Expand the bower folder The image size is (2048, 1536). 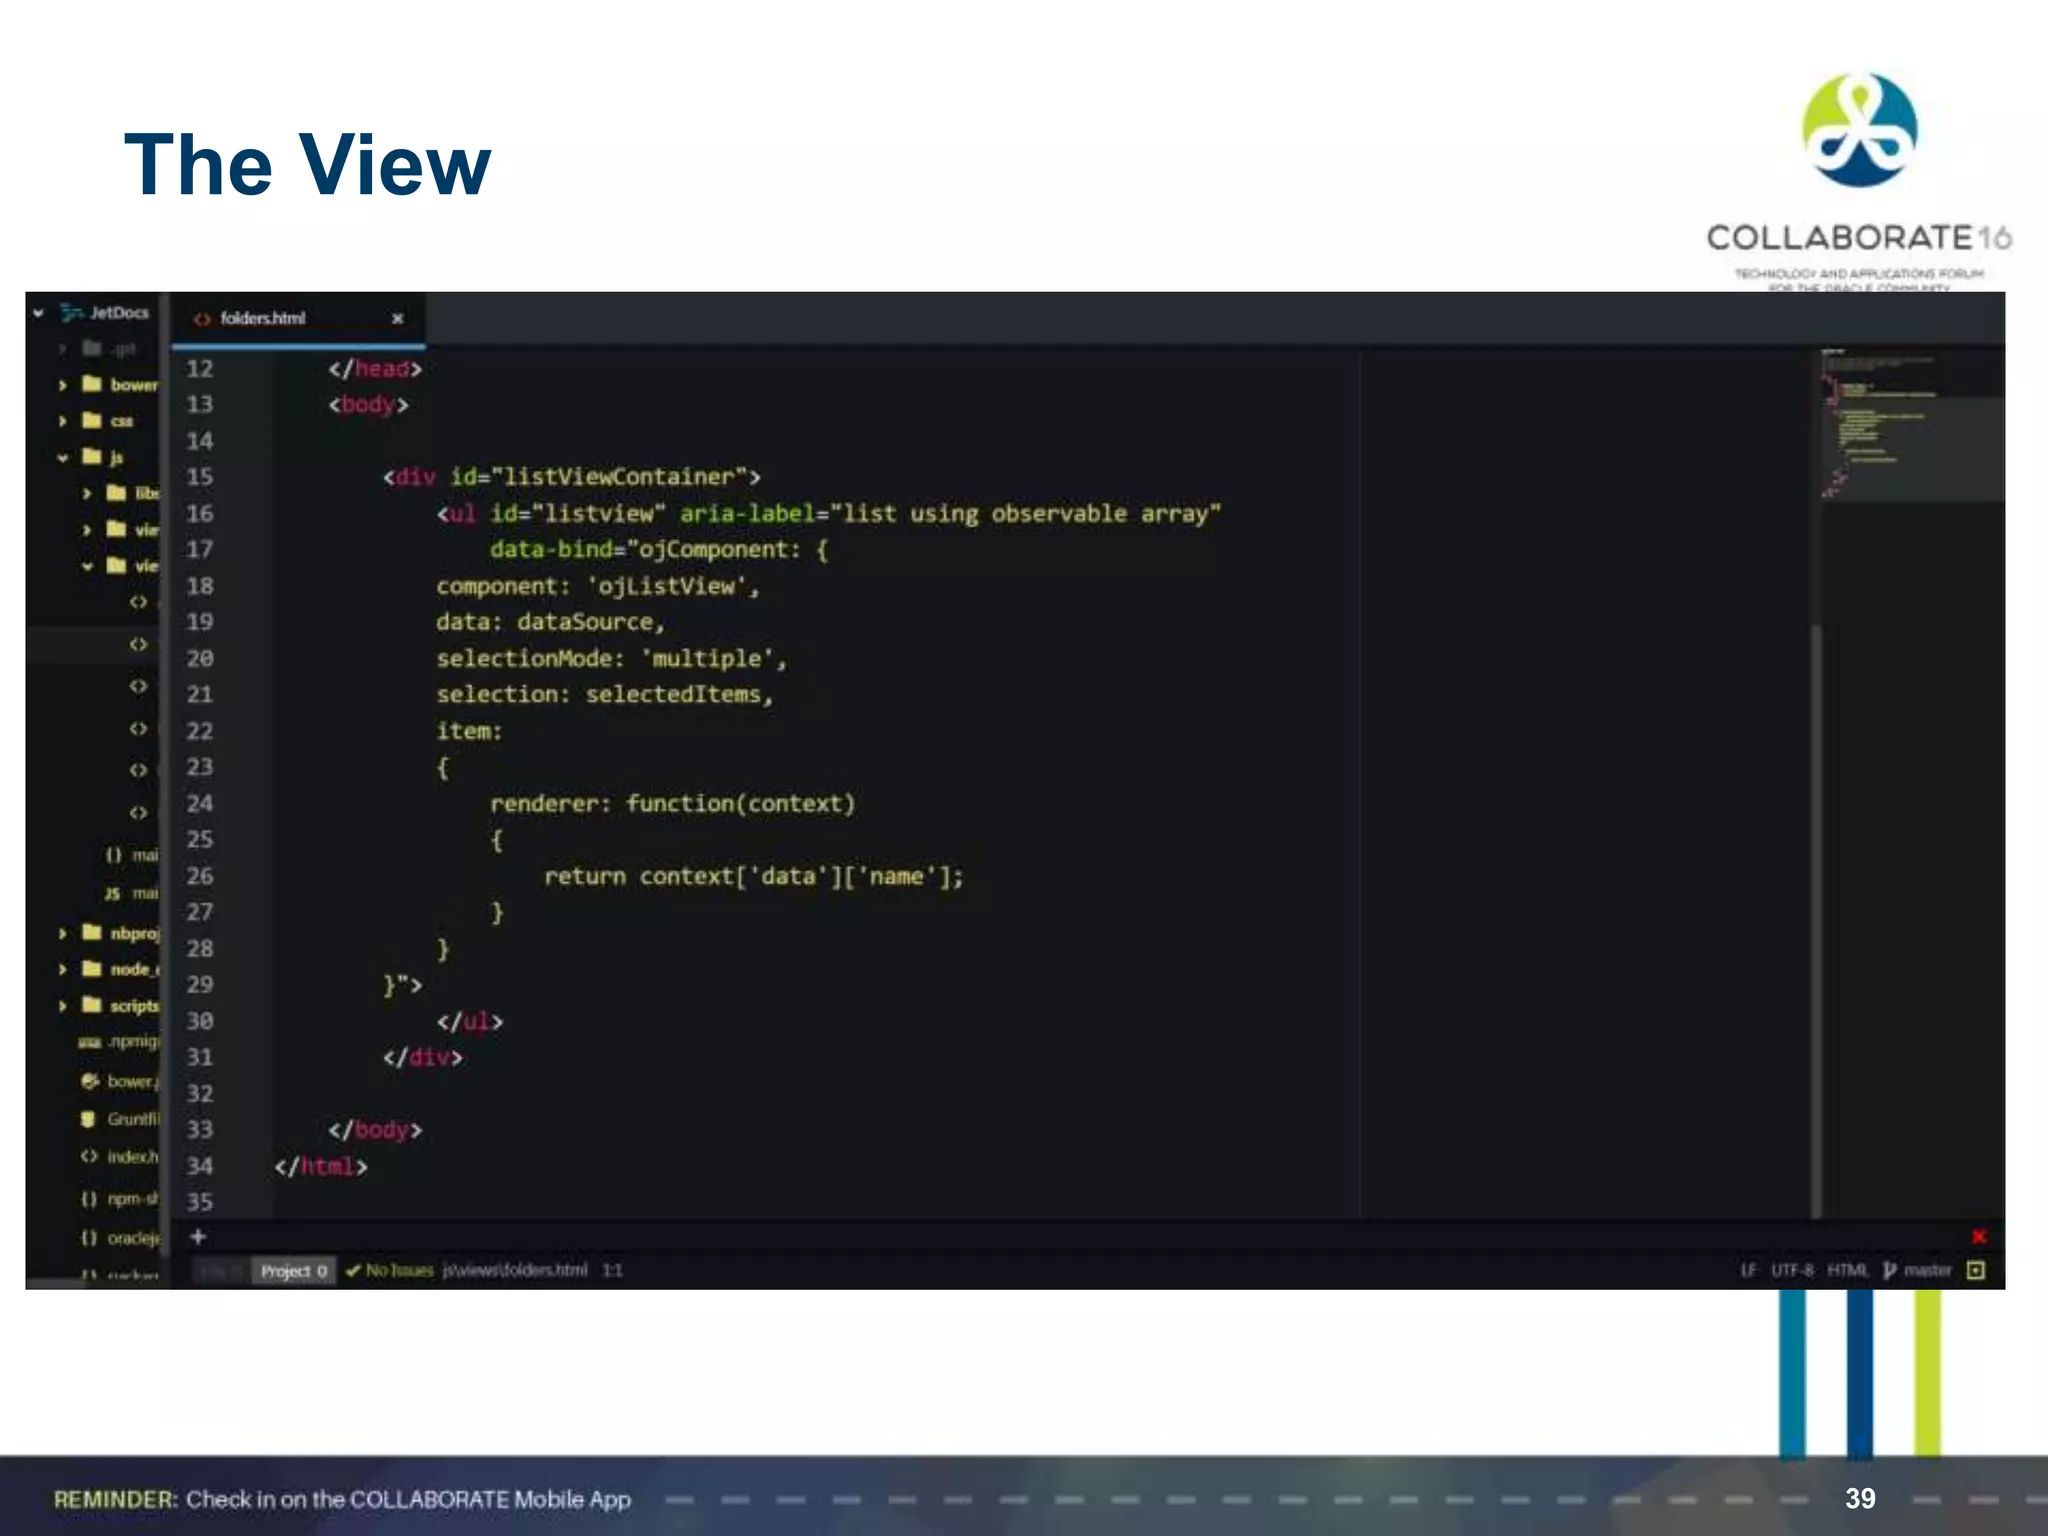pos(62,385)
